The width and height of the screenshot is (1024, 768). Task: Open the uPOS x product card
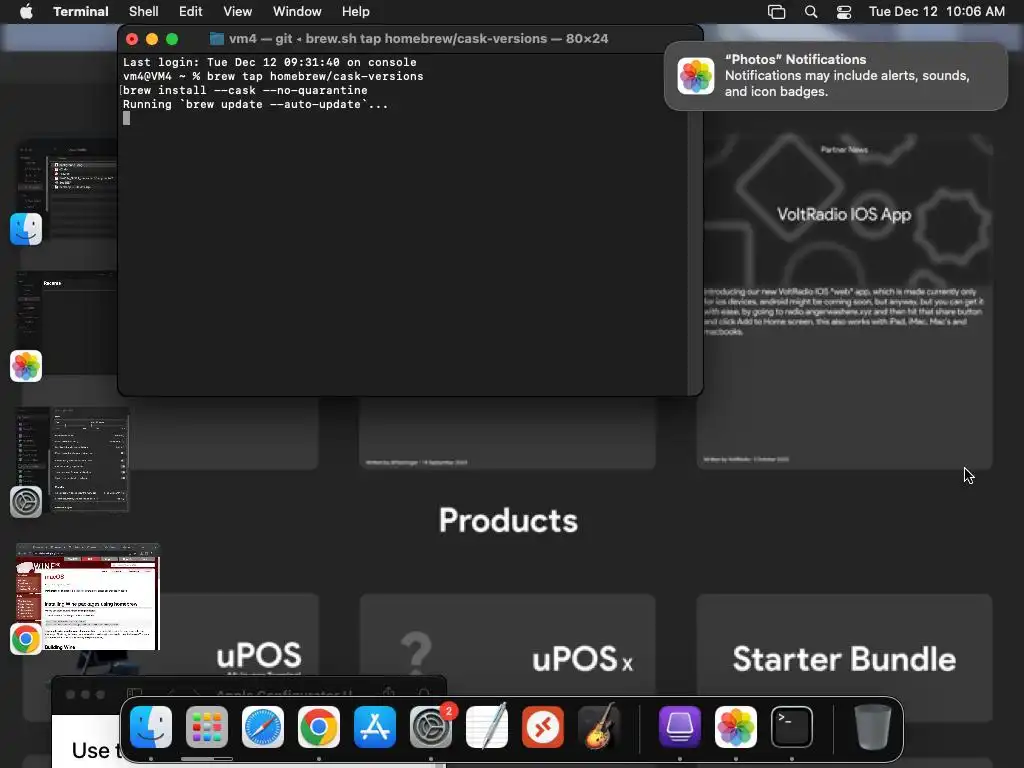point(507,656)
